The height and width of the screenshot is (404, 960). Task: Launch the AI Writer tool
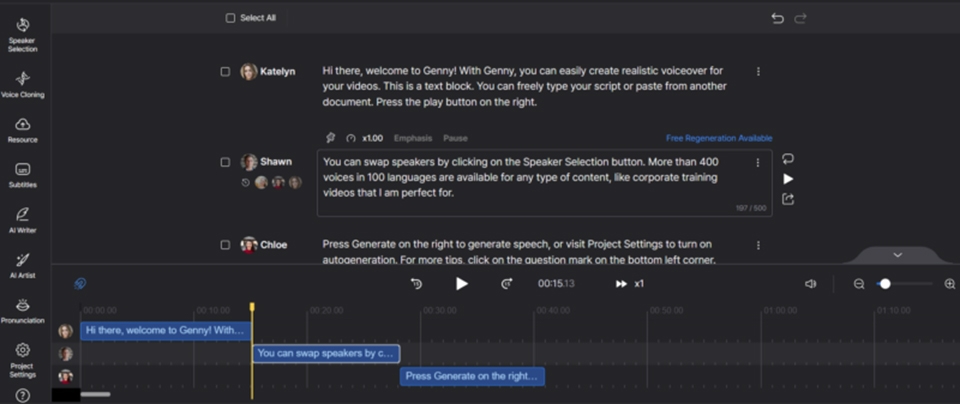[22, 219]
